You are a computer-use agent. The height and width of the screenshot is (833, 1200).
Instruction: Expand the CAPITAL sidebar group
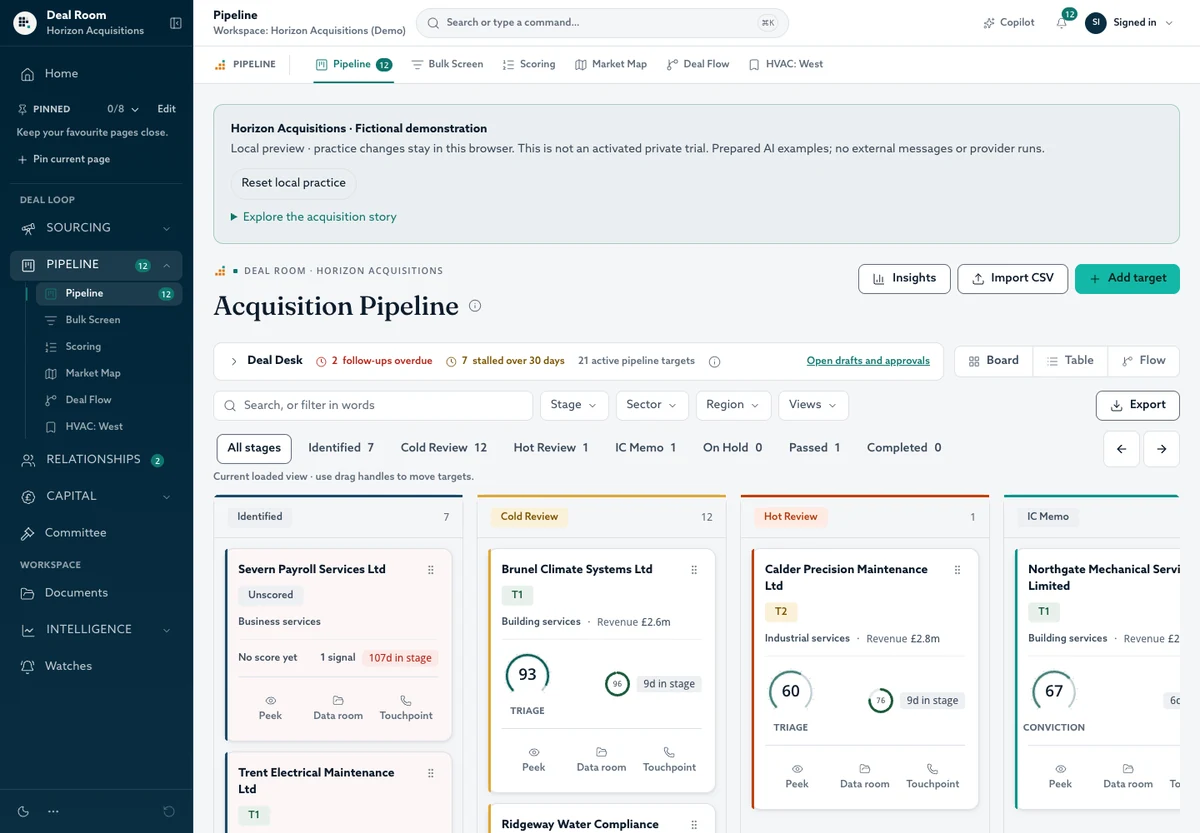(x=96, y=496)
